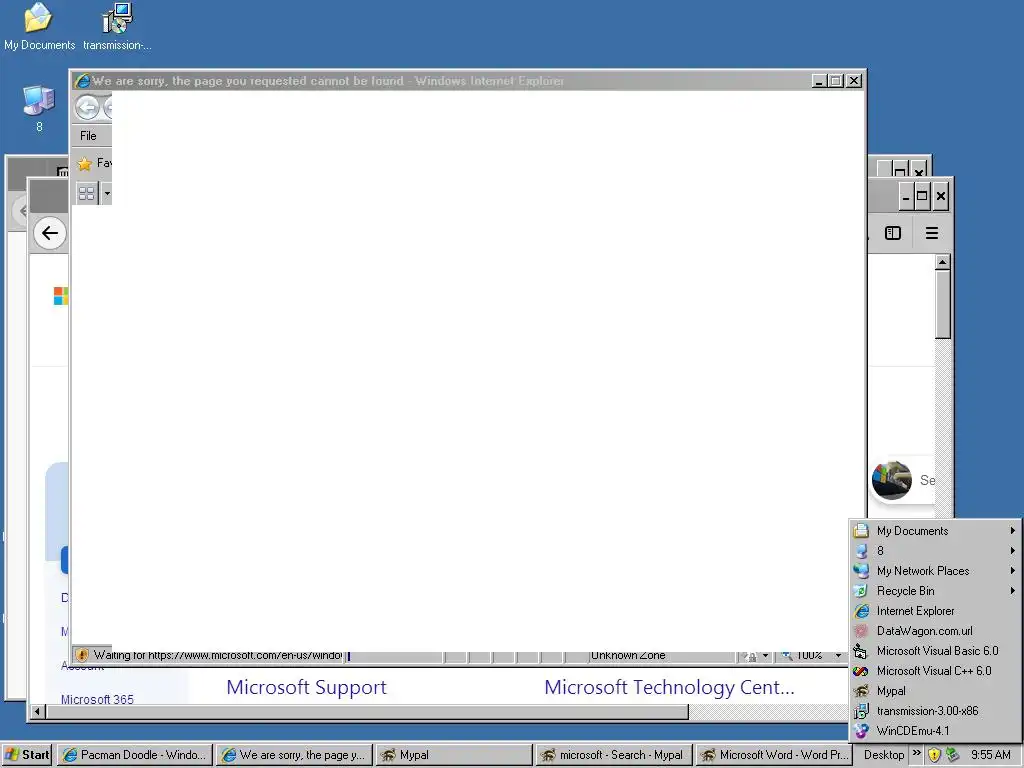Switch to the Mypal taskbar button
The width and height of the screenshot is (1024, 768).
tap(454, 755)
